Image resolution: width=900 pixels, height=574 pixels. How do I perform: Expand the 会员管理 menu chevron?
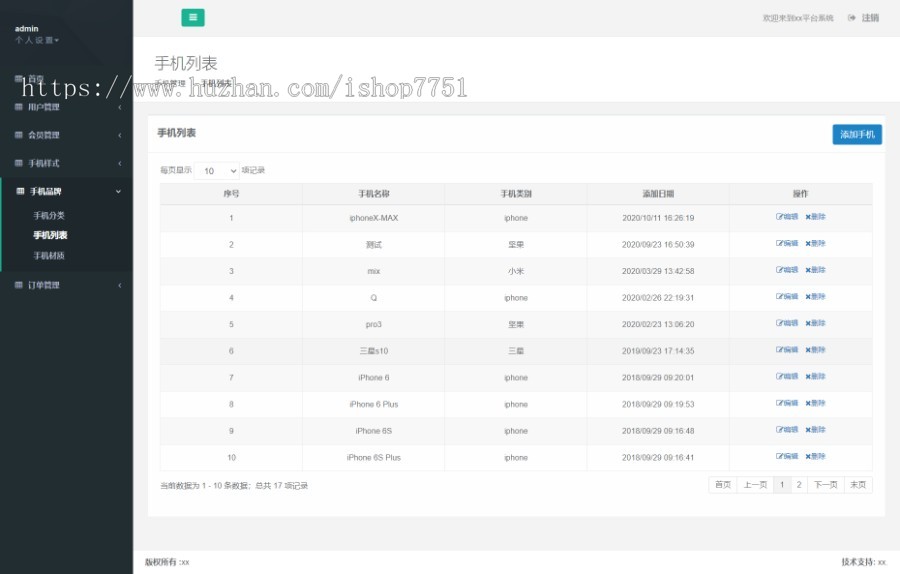(x=119, y=135)
